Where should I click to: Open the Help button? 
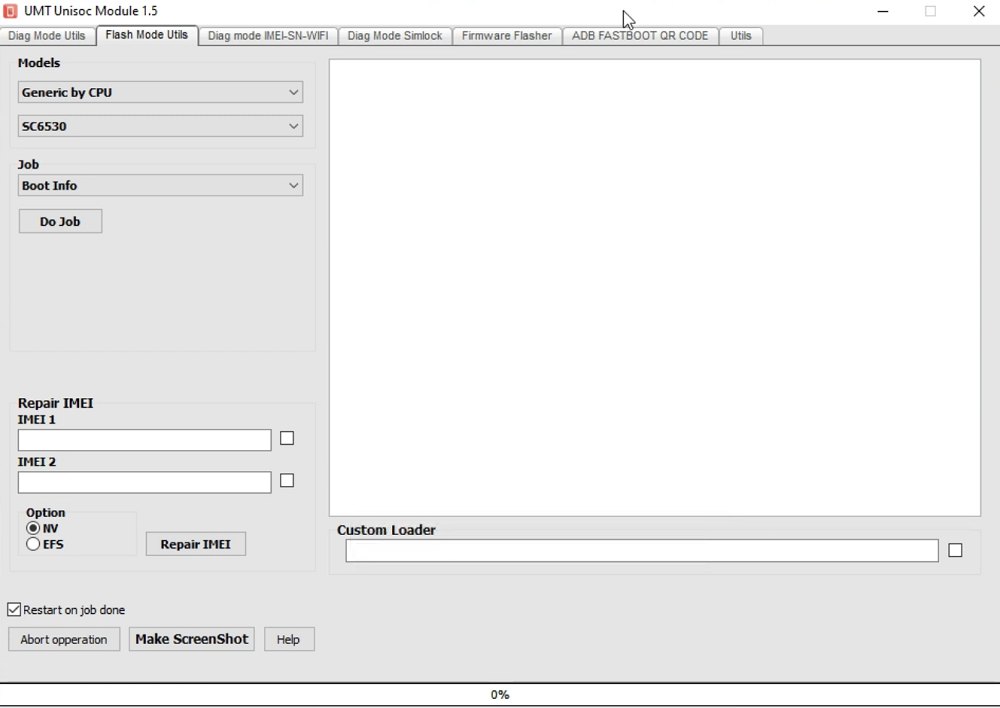click(289, 640)
